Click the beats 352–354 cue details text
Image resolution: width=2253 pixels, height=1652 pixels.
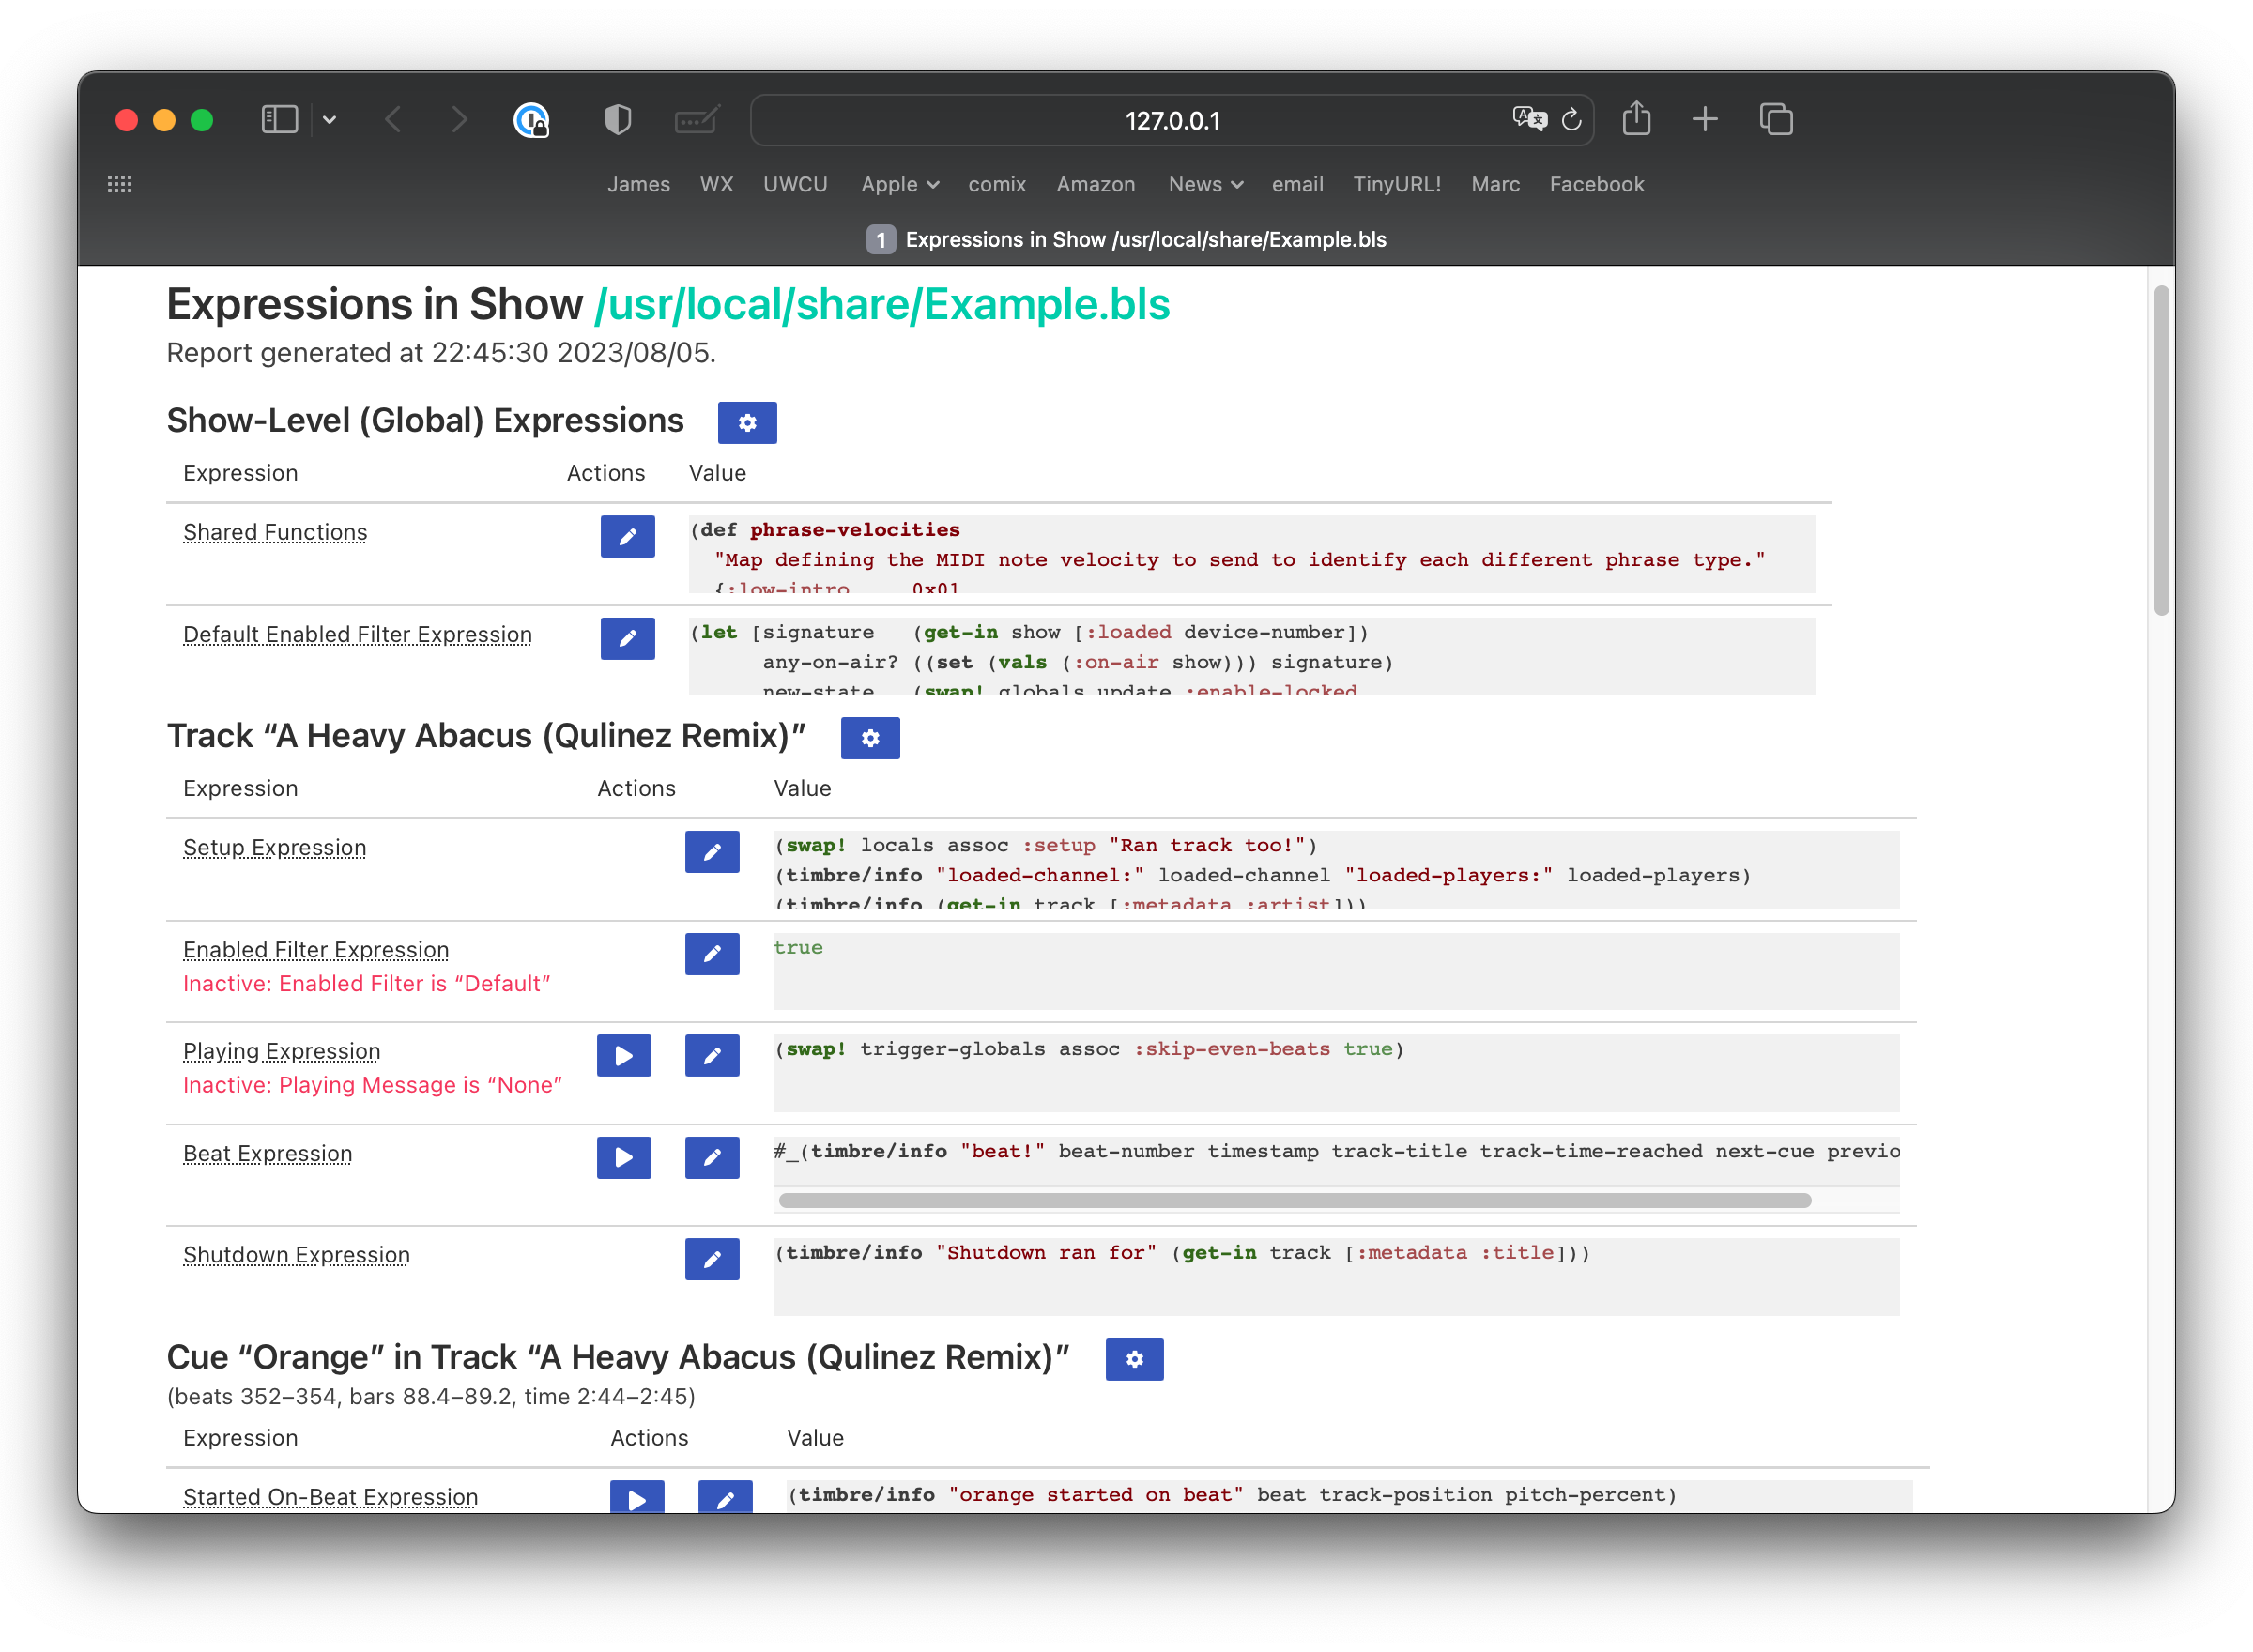pyautogui.click(x=431, y=1396)
